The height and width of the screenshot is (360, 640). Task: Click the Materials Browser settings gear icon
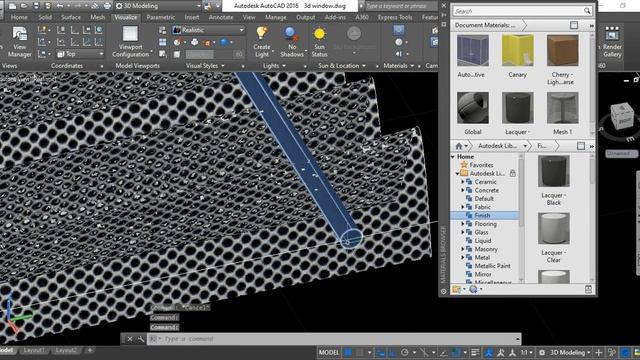444,291
